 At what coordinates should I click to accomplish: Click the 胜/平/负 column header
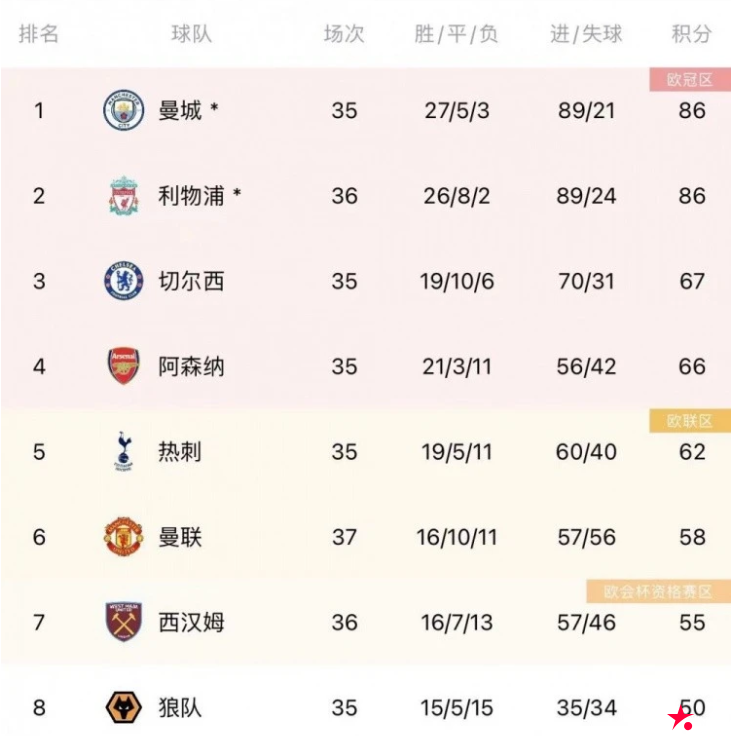(456, 33)
